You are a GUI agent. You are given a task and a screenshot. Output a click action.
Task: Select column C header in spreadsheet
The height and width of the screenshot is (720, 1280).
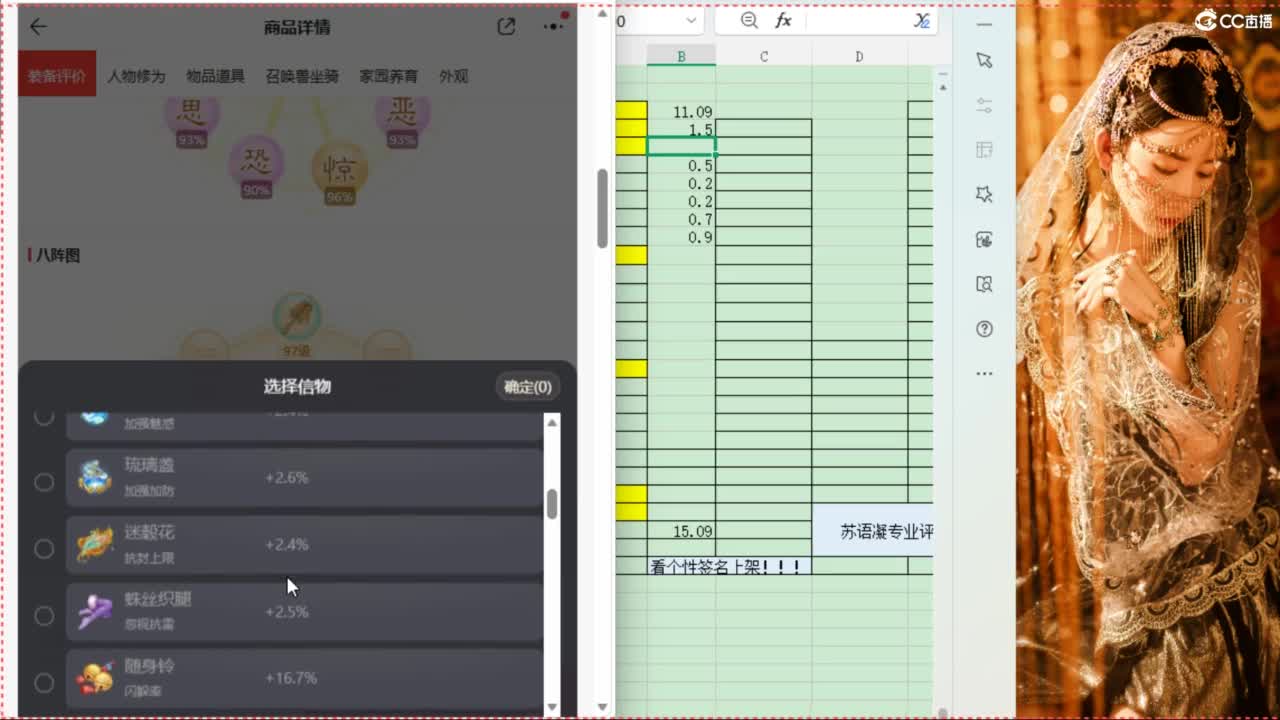(764, 56)
